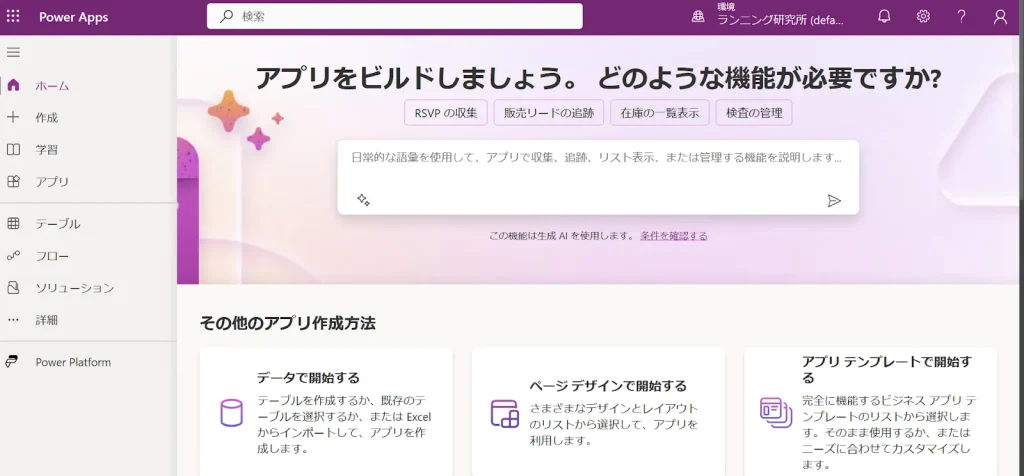This screenshot has height=476, width=1024.
Task: Go to ホーム in the sidebar
Action: click(52, 86)
